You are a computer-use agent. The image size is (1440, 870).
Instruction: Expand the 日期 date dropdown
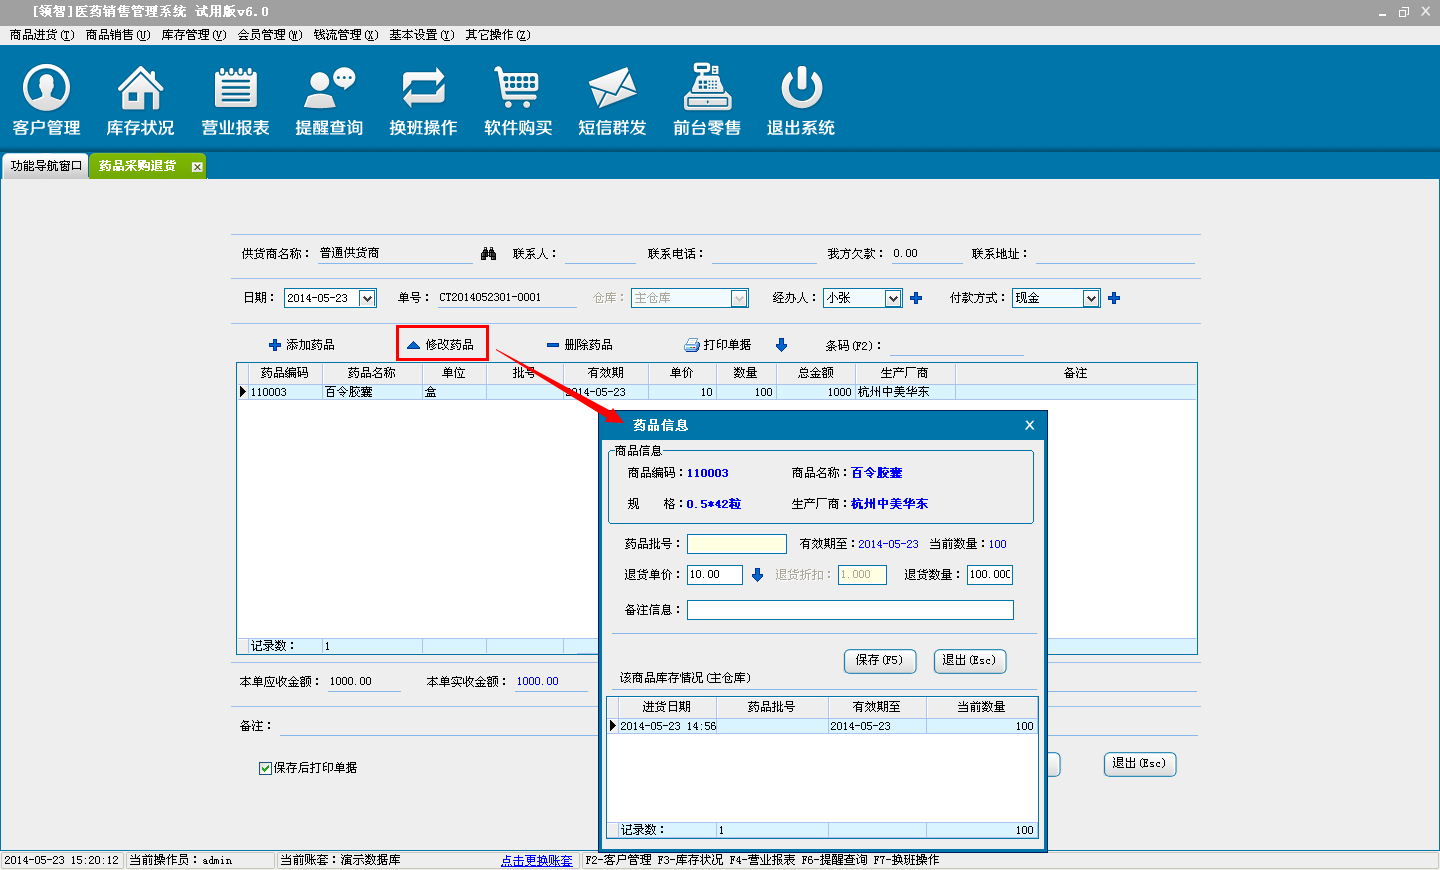367,298
